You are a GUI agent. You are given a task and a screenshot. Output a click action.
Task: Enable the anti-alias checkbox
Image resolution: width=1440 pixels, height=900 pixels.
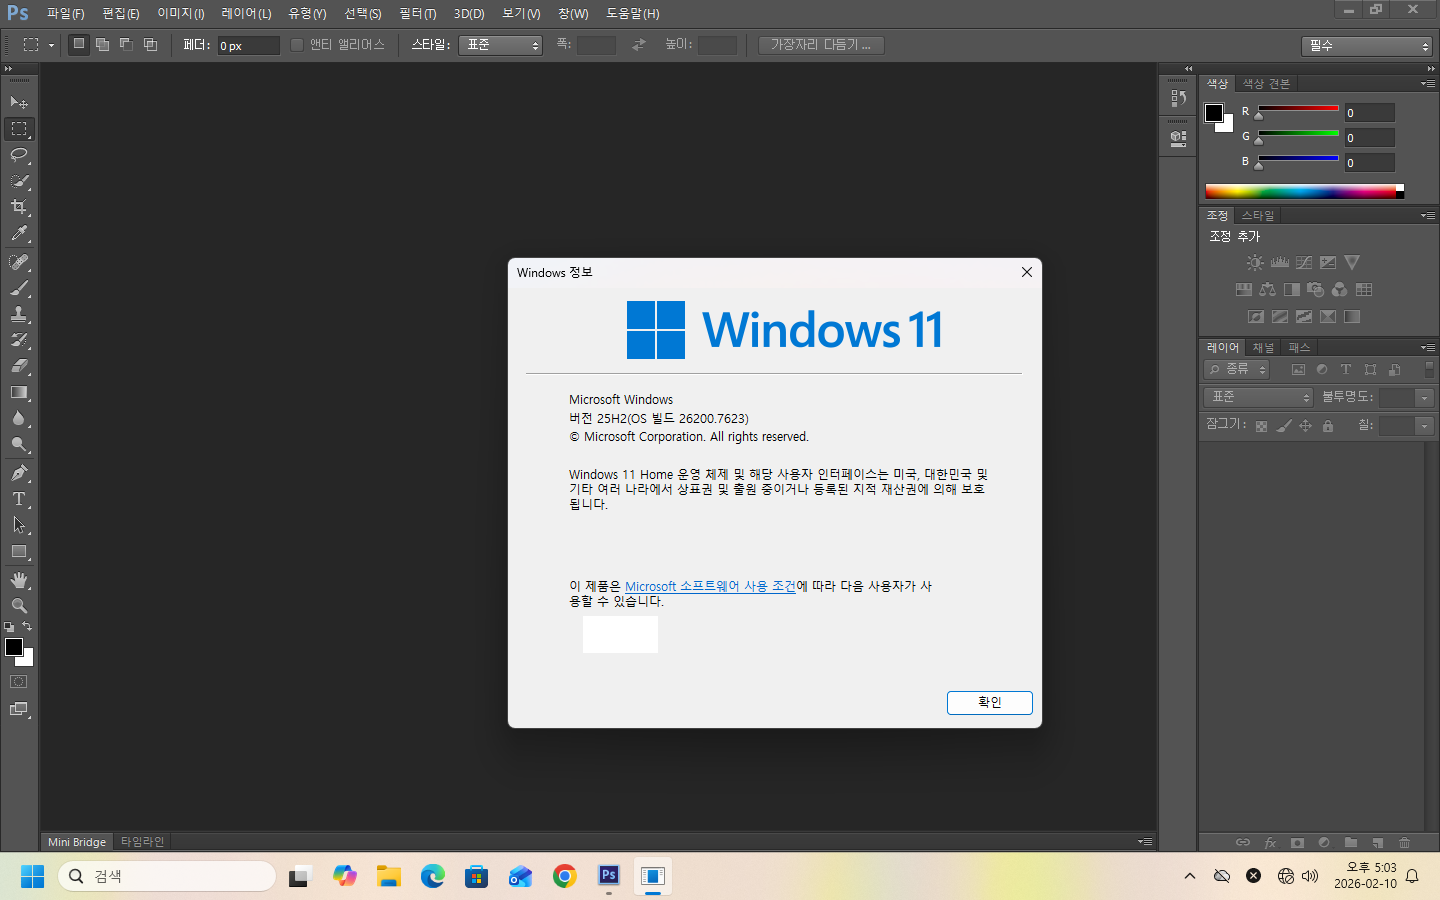point(297,45)
